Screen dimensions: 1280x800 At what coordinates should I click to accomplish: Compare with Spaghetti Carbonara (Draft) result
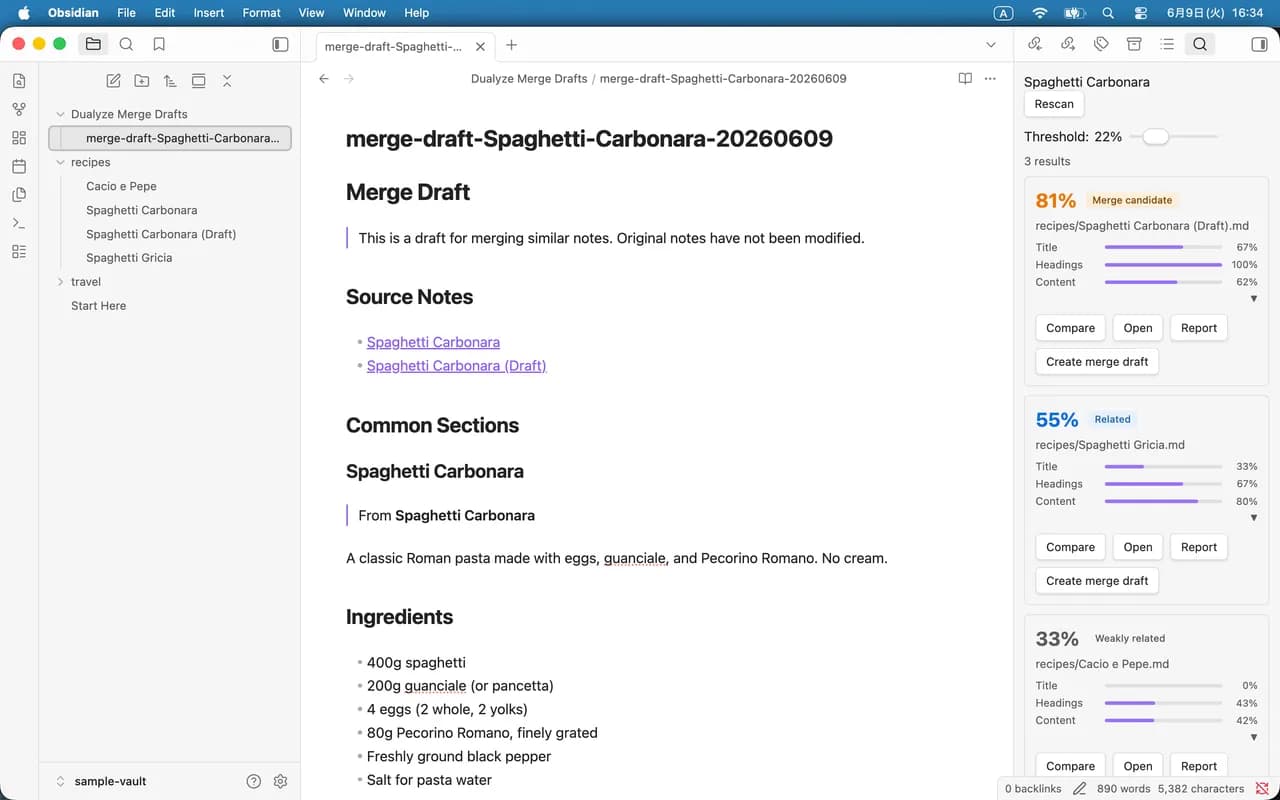[x=1070, y=328]
